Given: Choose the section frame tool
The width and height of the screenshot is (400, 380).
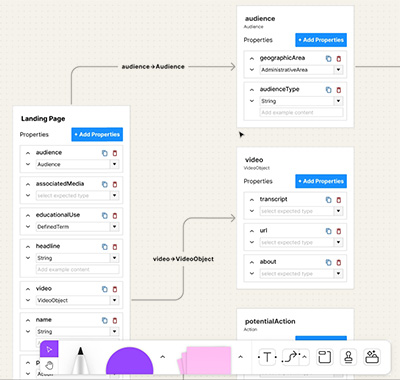Looking at the screenshot, I should (324, 357).
